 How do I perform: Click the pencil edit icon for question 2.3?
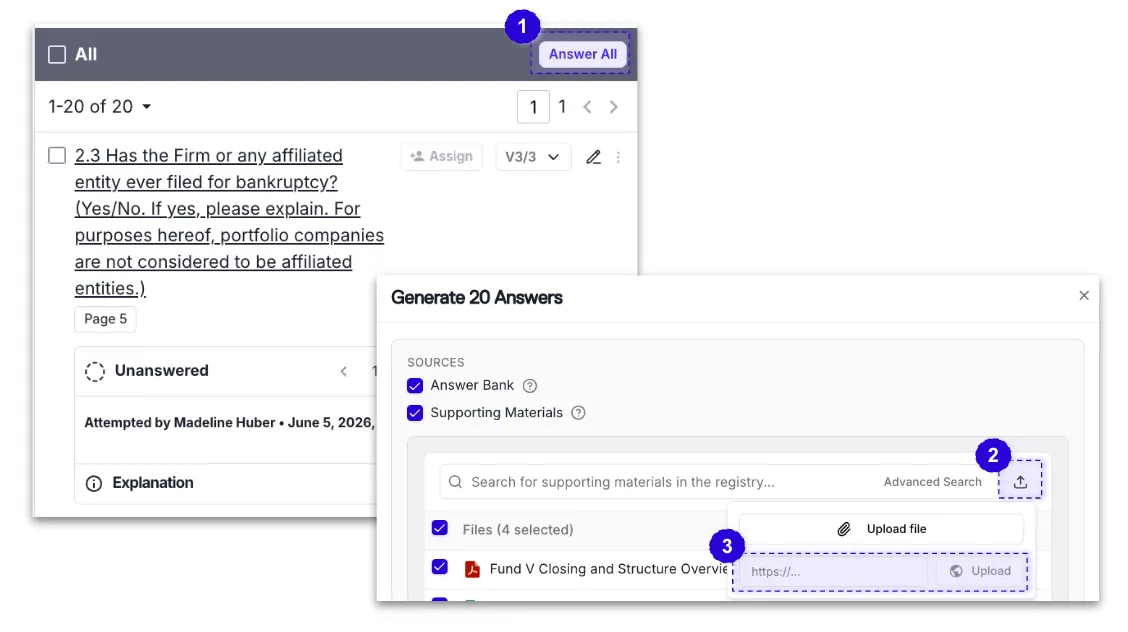[593, 157]
